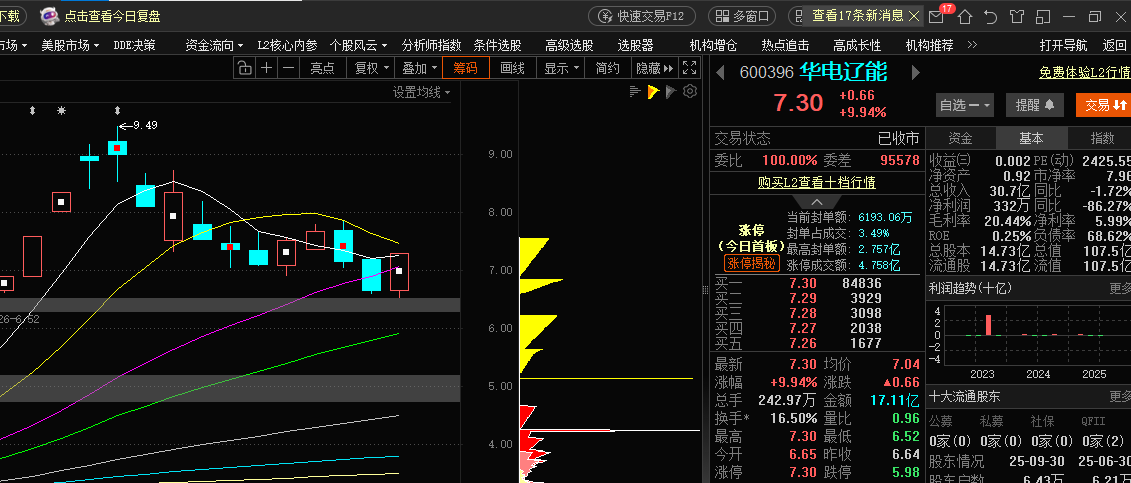The height and width of the screenshot is (483, 1131).
Task: Click 更多 next to 利润趋势
Action: [1120, 288]
